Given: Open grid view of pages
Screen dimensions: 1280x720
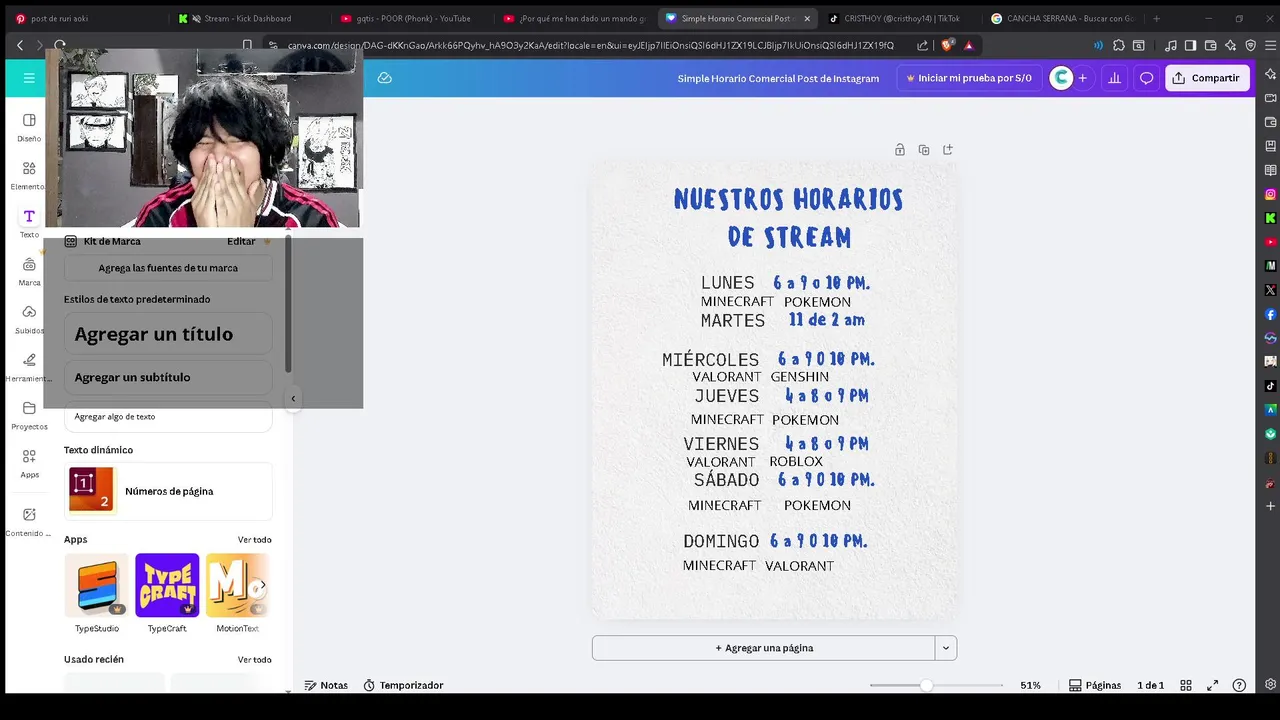Looking at the screenshot, I should point(1186,685).
